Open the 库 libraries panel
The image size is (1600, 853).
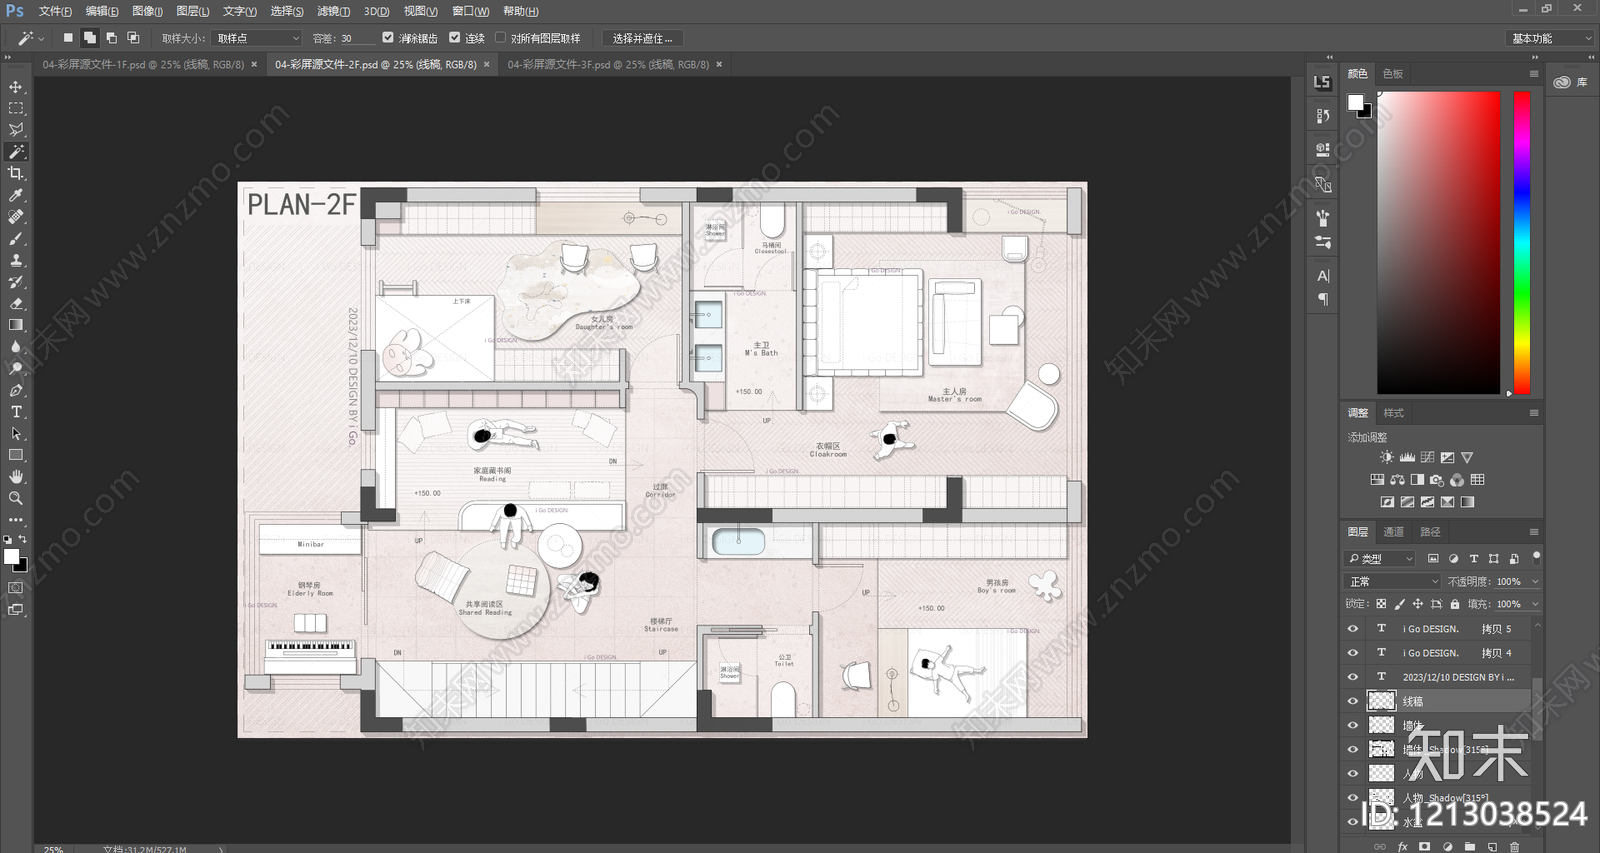click(x=1572, y=82)
